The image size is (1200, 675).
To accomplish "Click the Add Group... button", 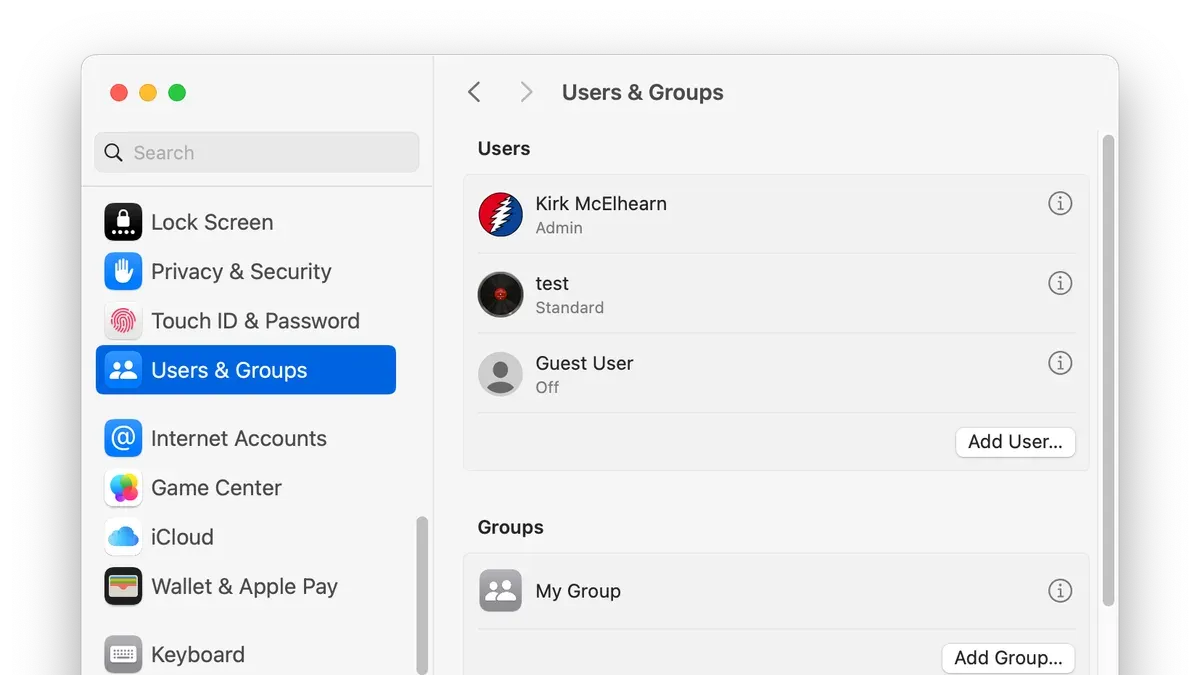I will (1008, 658).
